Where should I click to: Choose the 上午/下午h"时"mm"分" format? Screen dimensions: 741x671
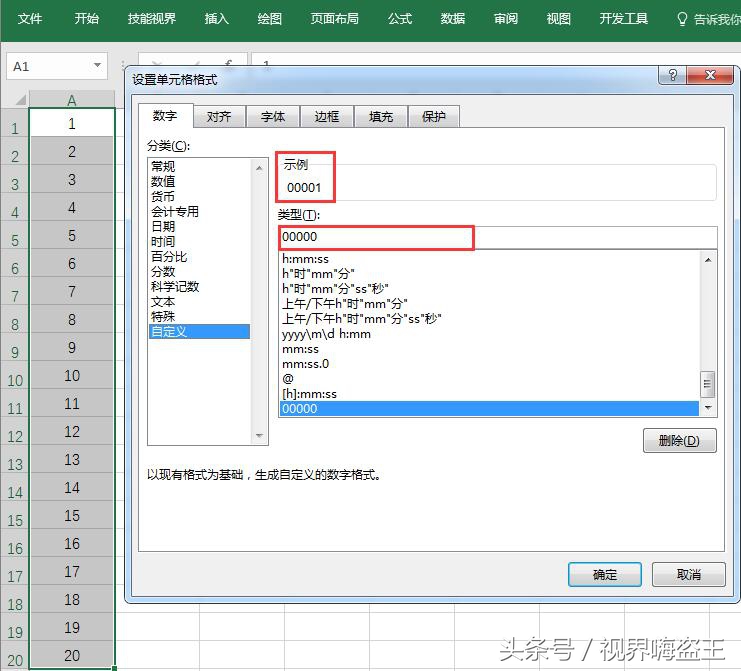[489, 304]
